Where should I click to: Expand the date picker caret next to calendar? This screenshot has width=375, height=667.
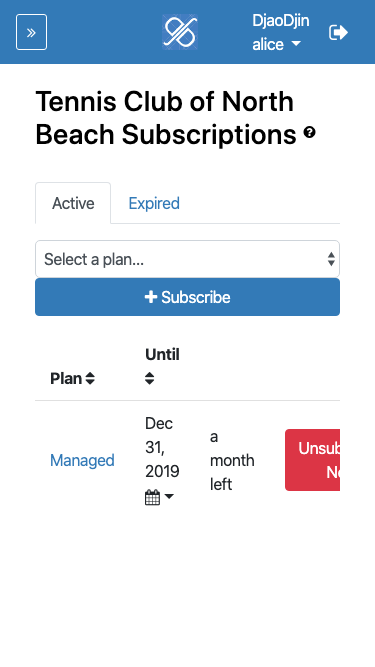[x=169, y=496]
